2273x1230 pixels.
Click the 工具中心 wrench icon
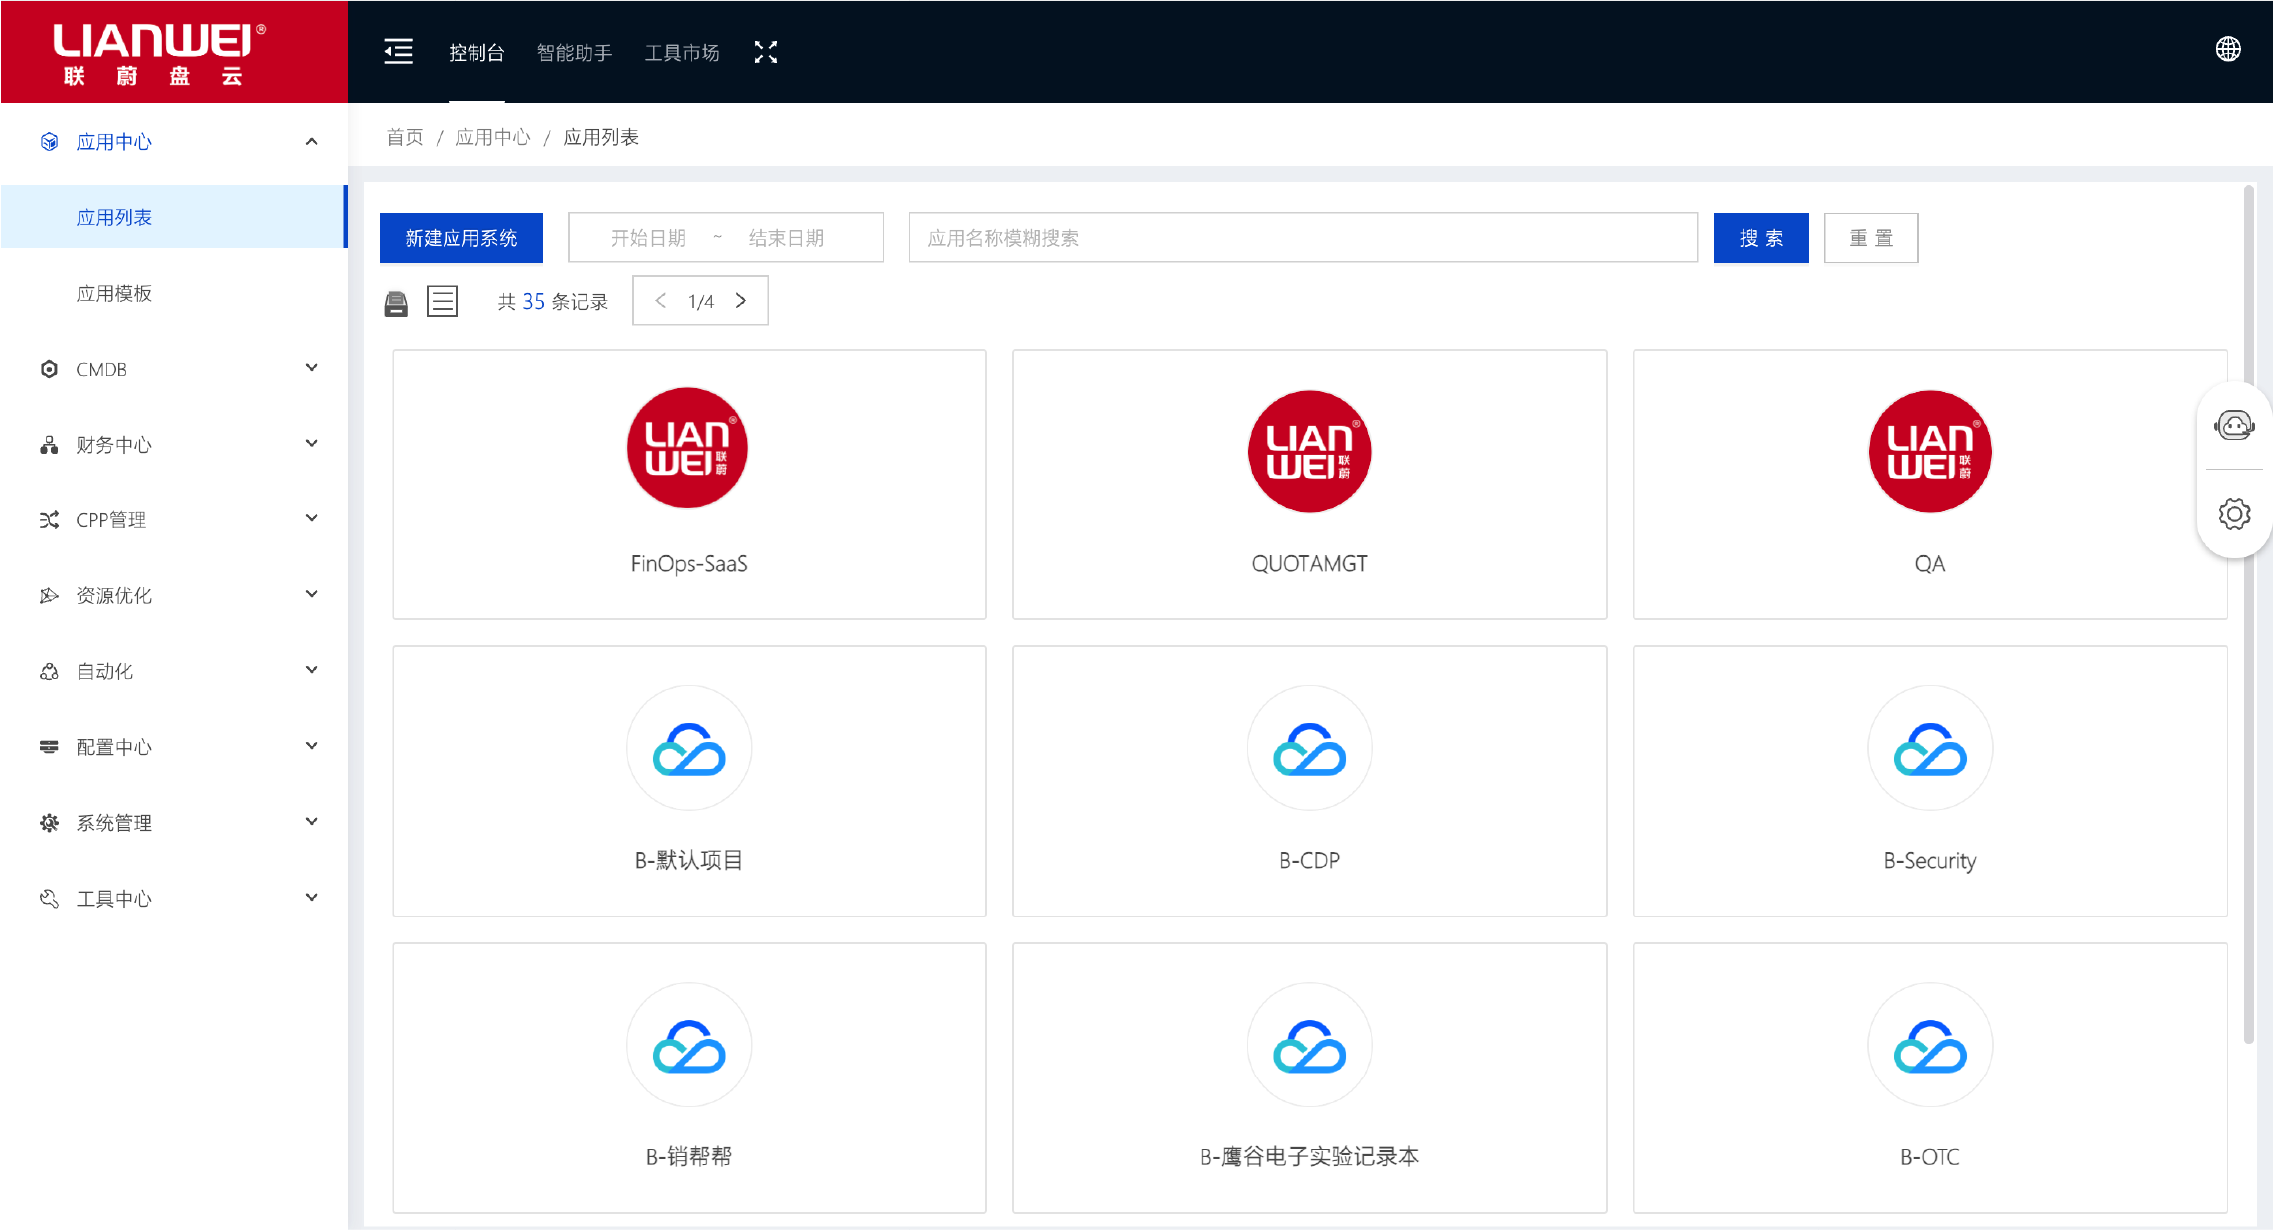pos(49,899)
